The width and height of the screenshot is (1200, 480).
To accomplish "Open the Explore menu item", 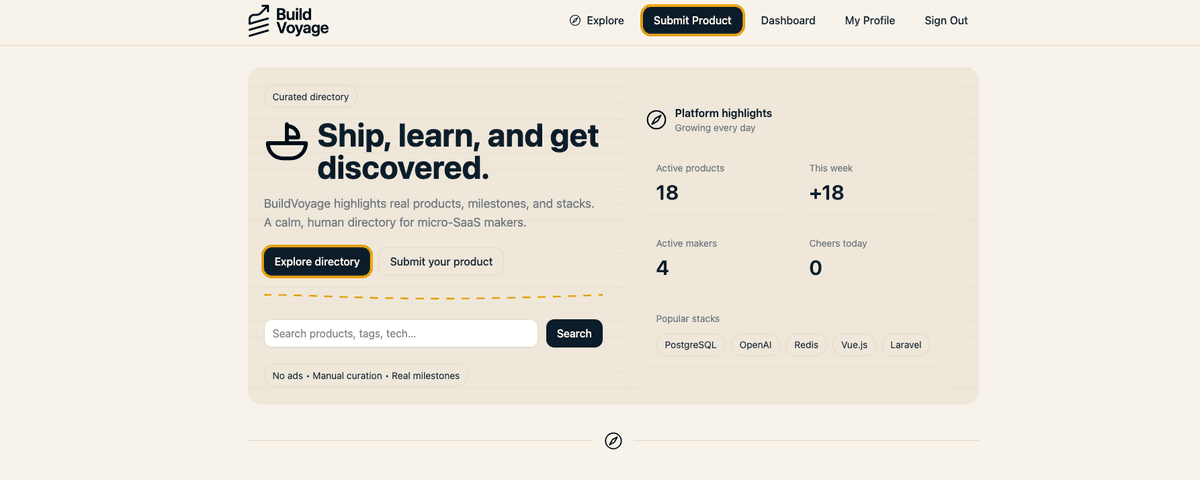I will [x=597, y=21].
